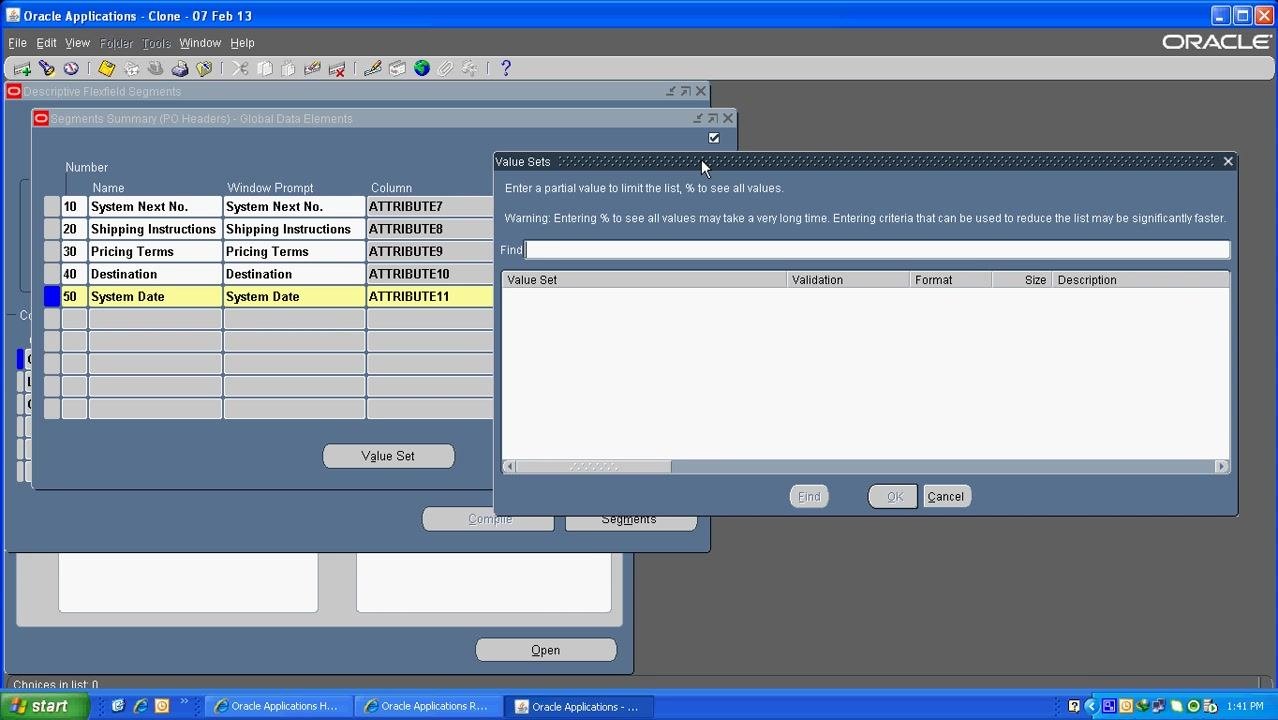Click the Description column header

coord(1140,280)
